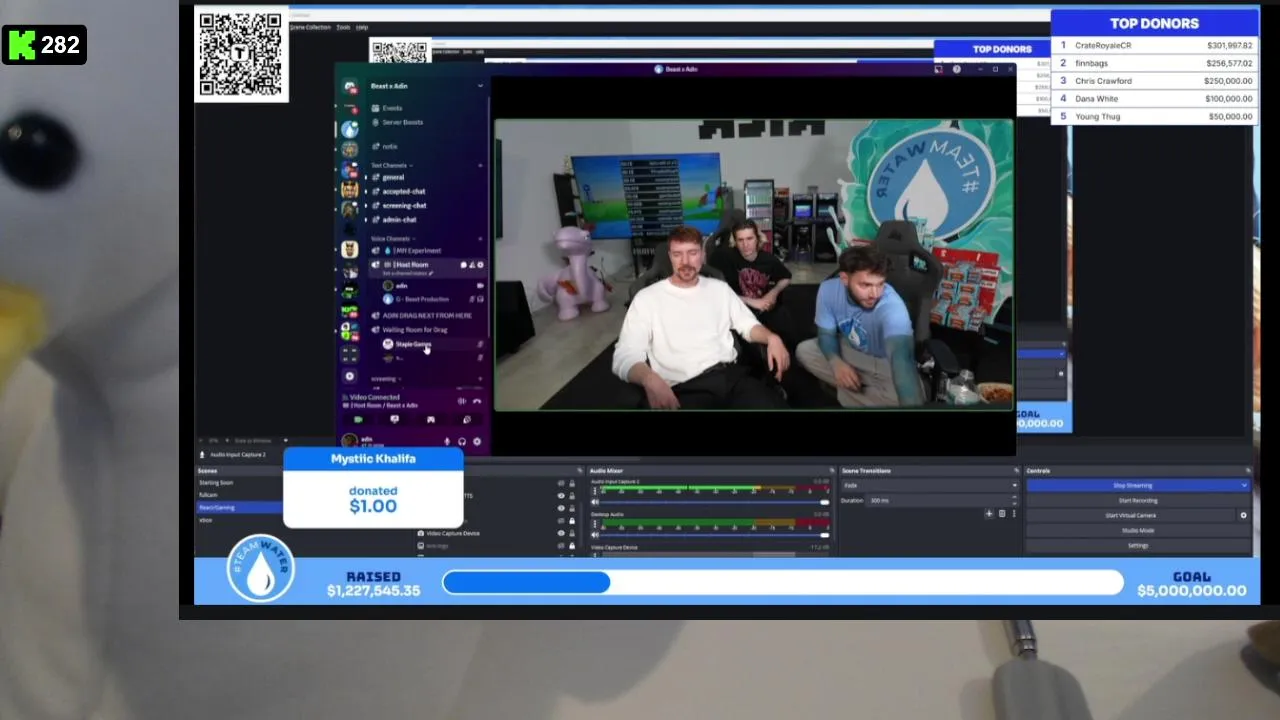Add a channel to Voice Channels
Image resolution: width=1280 pixels, height=720 pixels.
[x=480, y=238]
